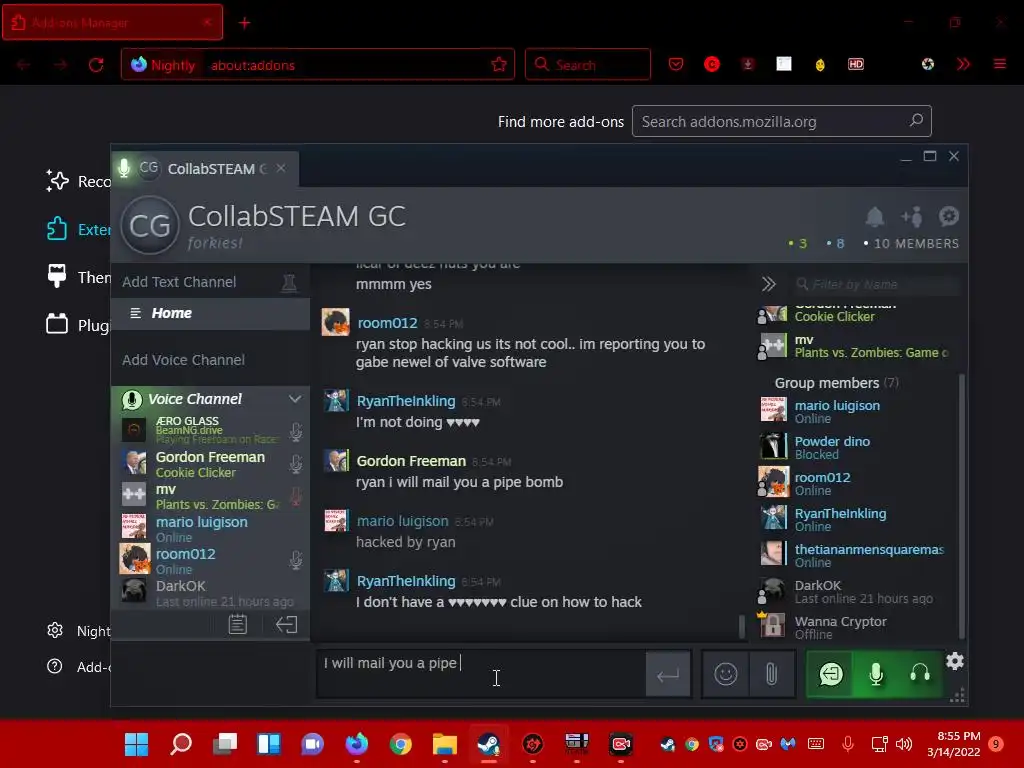Click the Firefox Search box
1024x768 pixels.
point(588,64)
